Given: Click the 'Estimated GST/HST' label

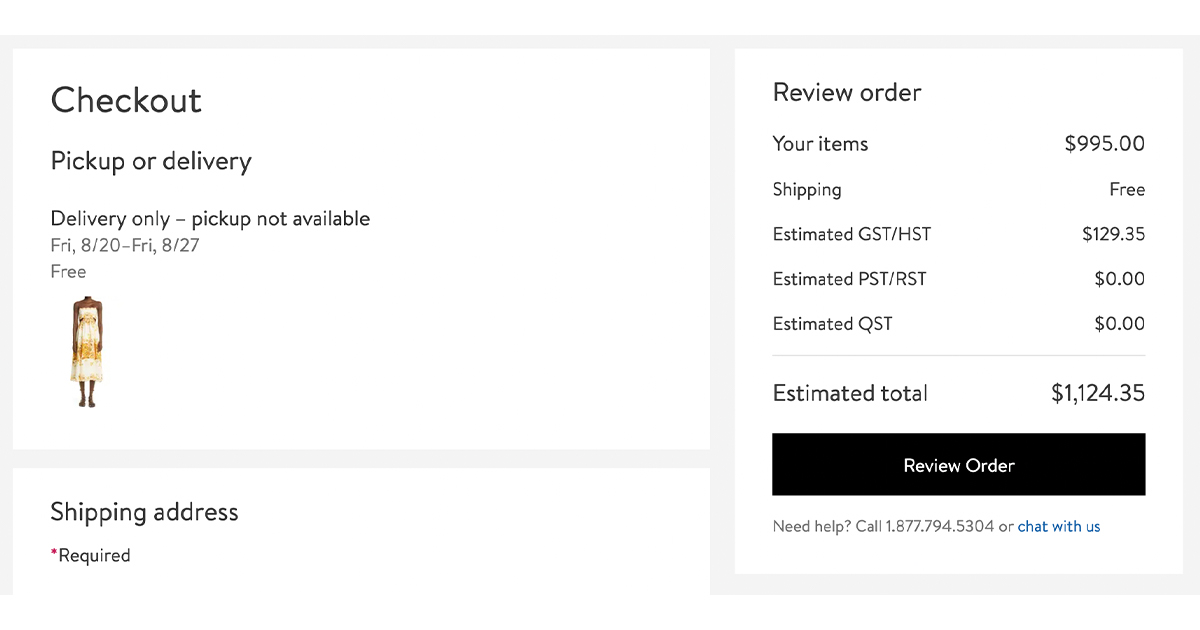Looking at the screenshot, I should tap(852, 234).
